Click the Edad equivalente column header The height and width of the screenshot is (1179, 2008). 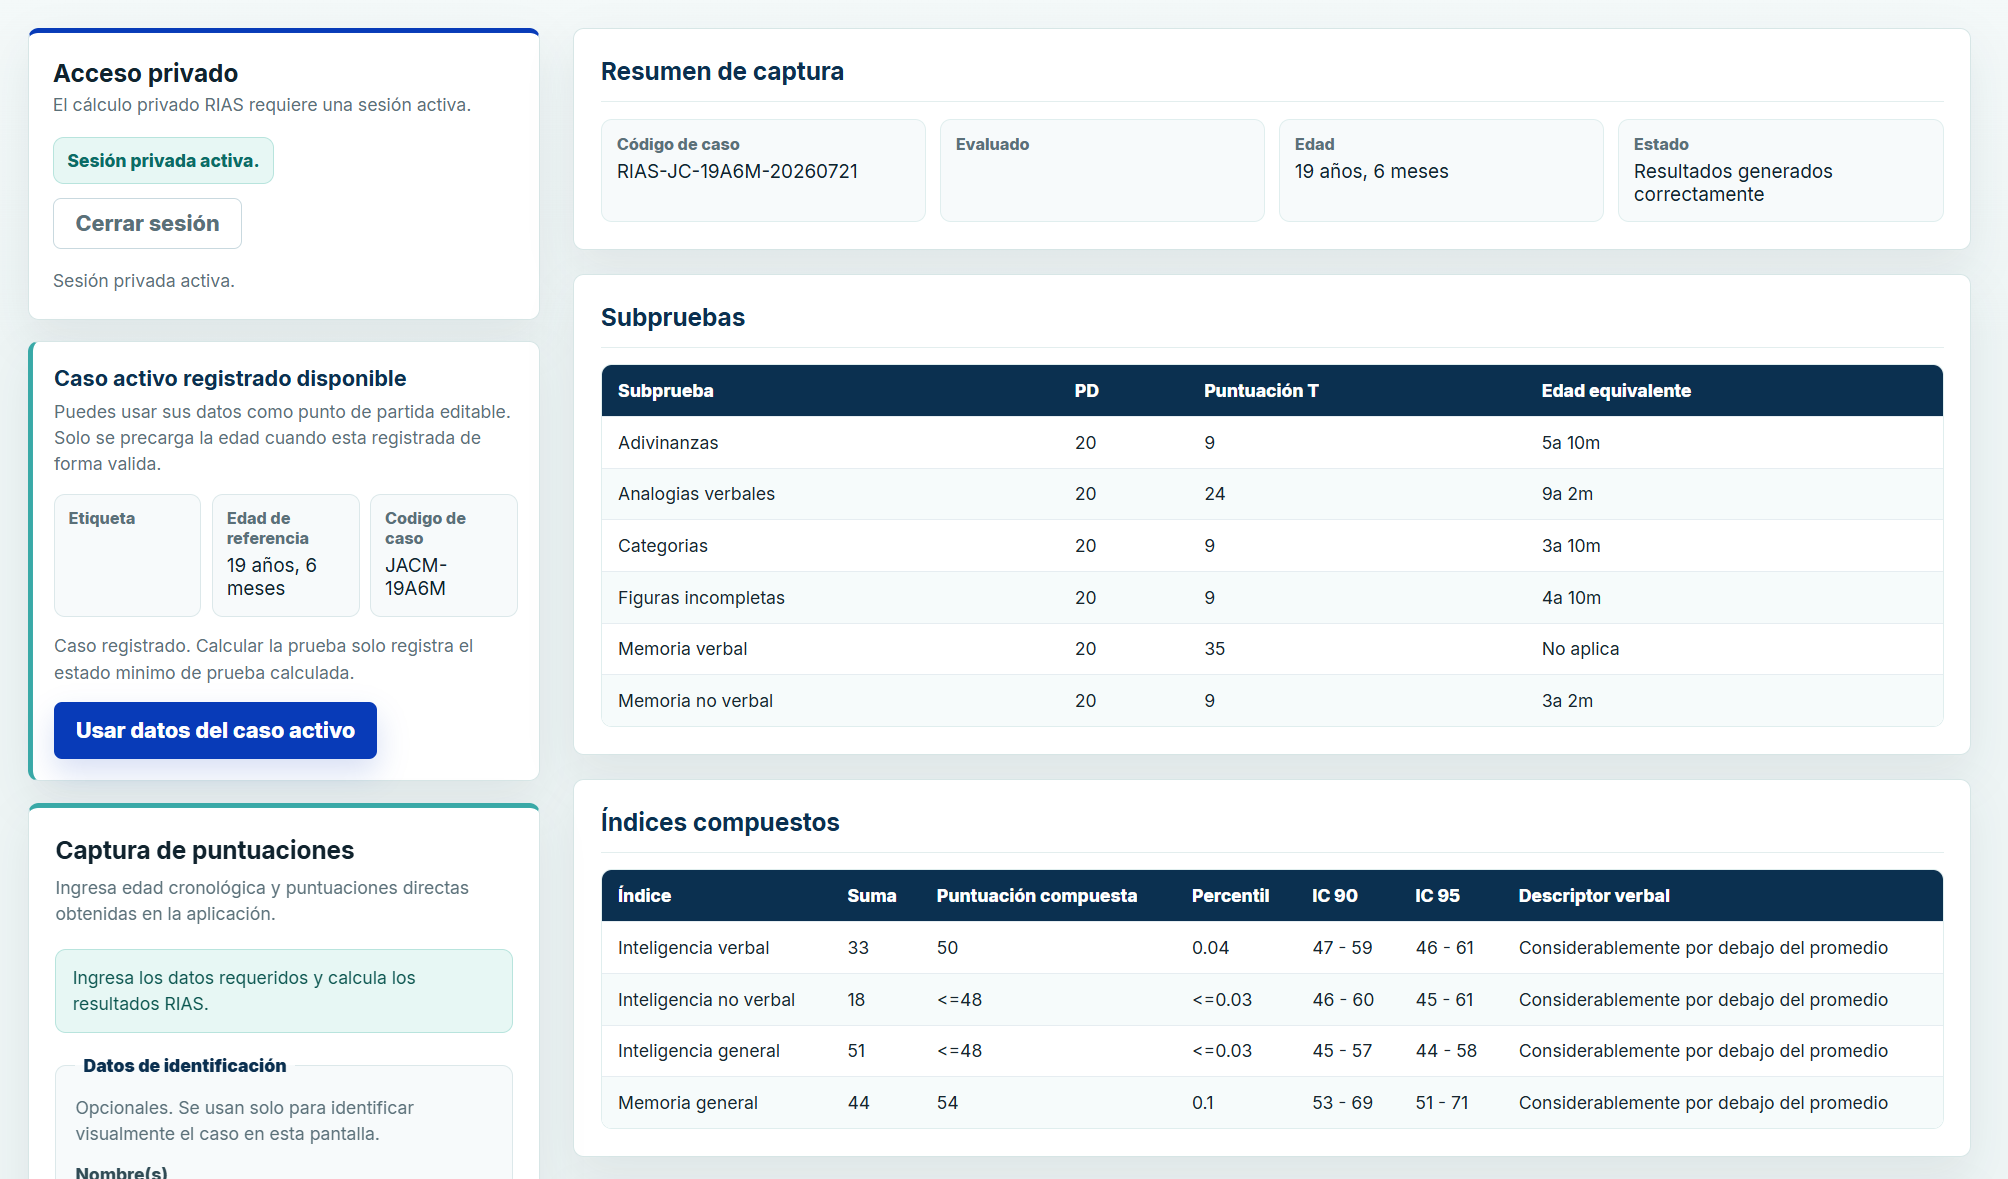[x=1616, y=391]
